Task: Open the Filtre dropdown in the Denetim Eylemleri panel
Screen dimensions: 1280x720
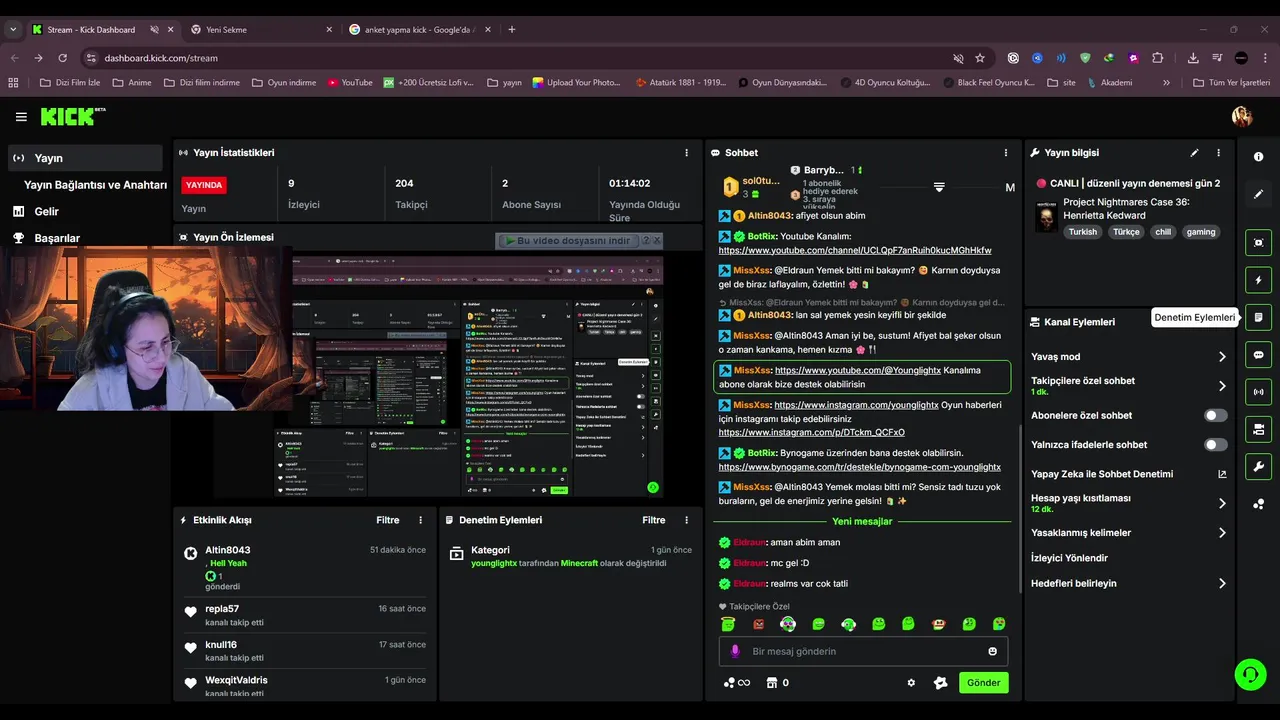Action: (654, 520)
